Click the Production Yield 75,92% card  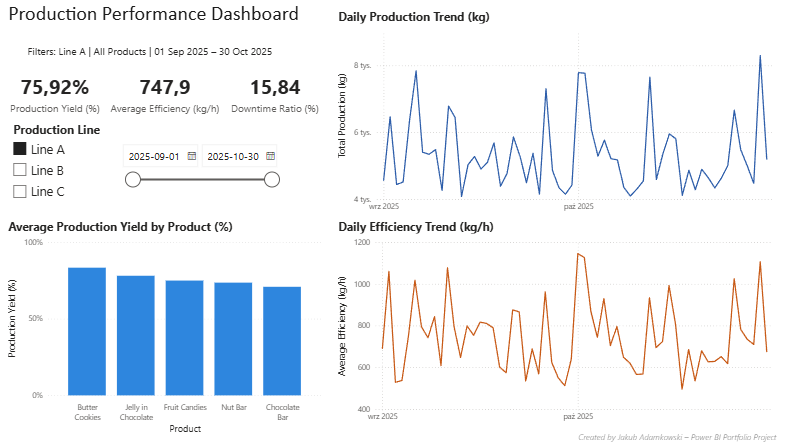55,95
